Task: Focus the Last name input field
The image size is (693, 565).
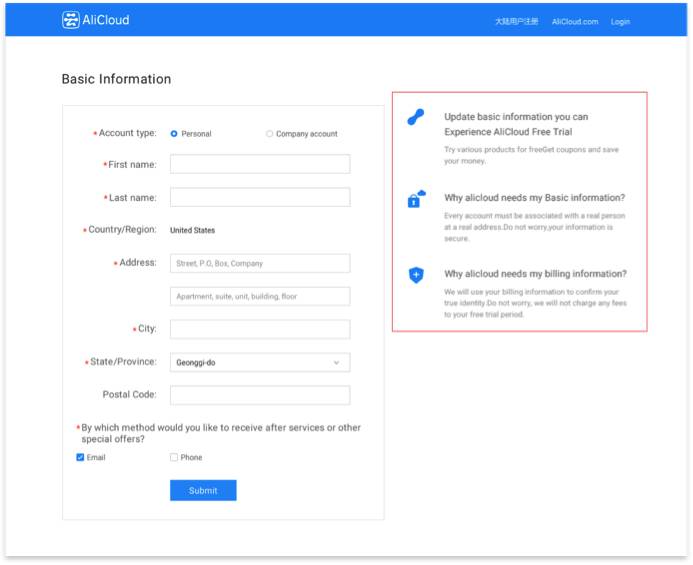Action: click(260, 197)
